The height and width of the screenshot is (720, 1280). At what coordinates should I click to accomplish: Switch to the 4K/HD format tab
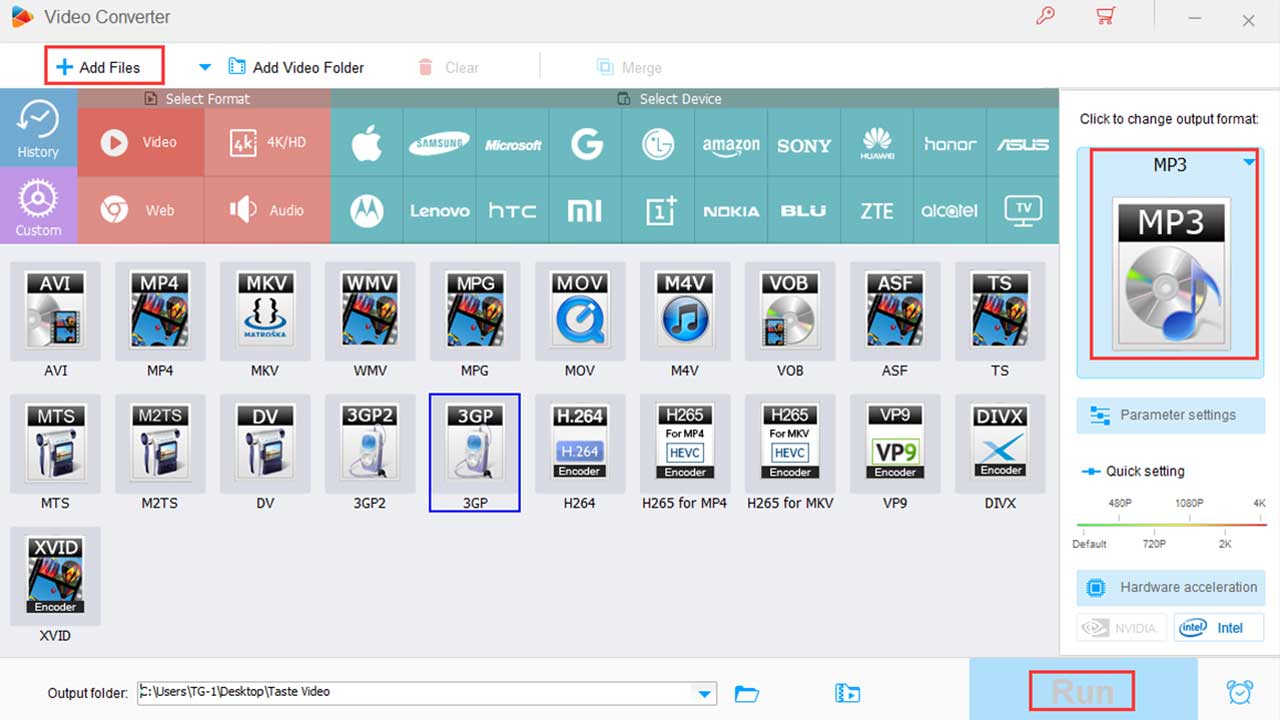click(268, 142)
